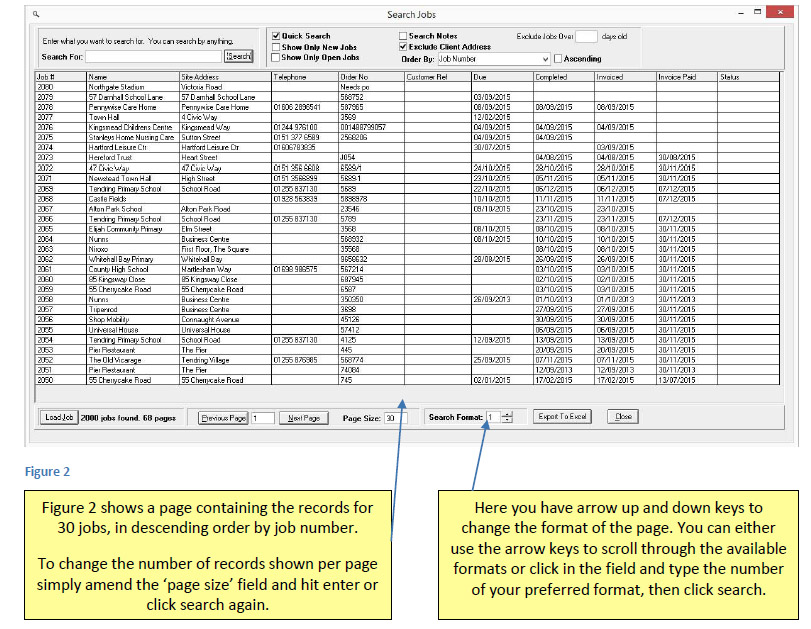Screen dimensions: 811x629
Task: Click 'Needs po' order cell
Action: coord(371,87)
